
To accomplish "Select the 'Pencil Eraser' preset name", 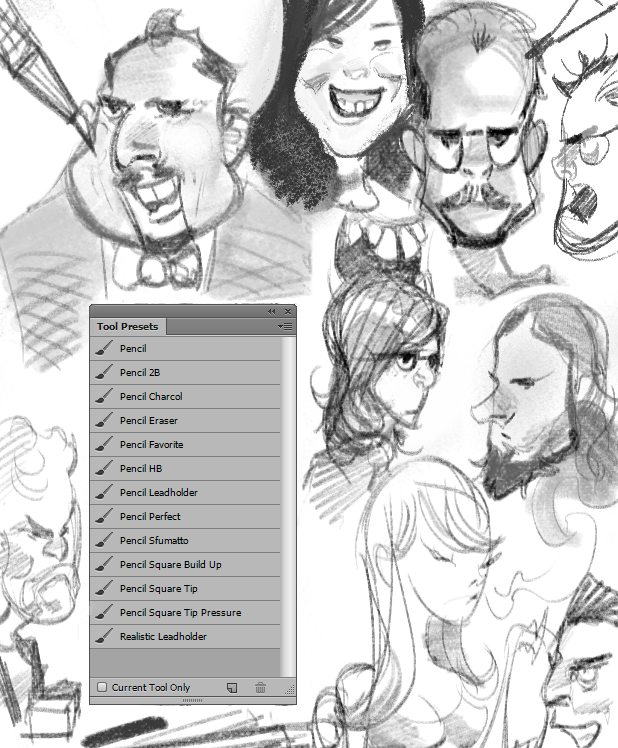I will [149, 421].
